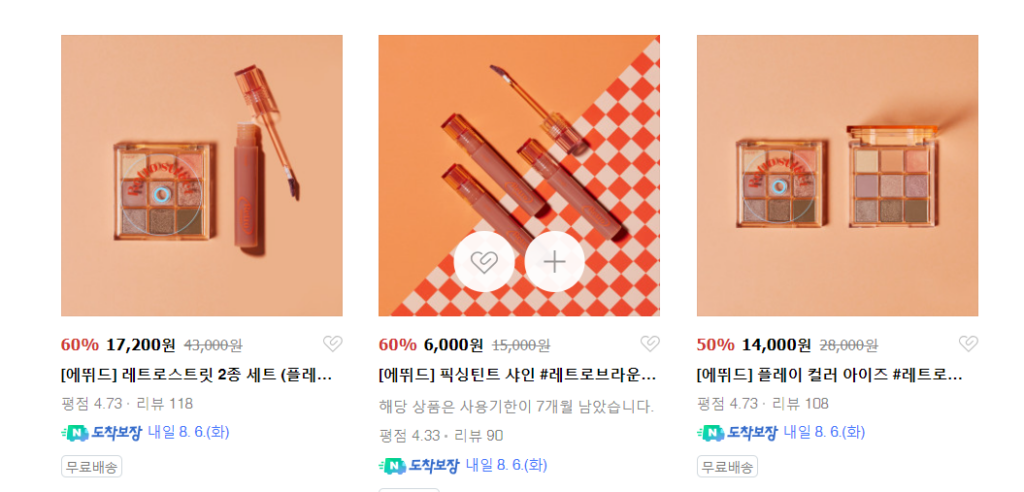Open the 레트로스트릿 2종 세트 product thumbnail

(x=202, y=176)
